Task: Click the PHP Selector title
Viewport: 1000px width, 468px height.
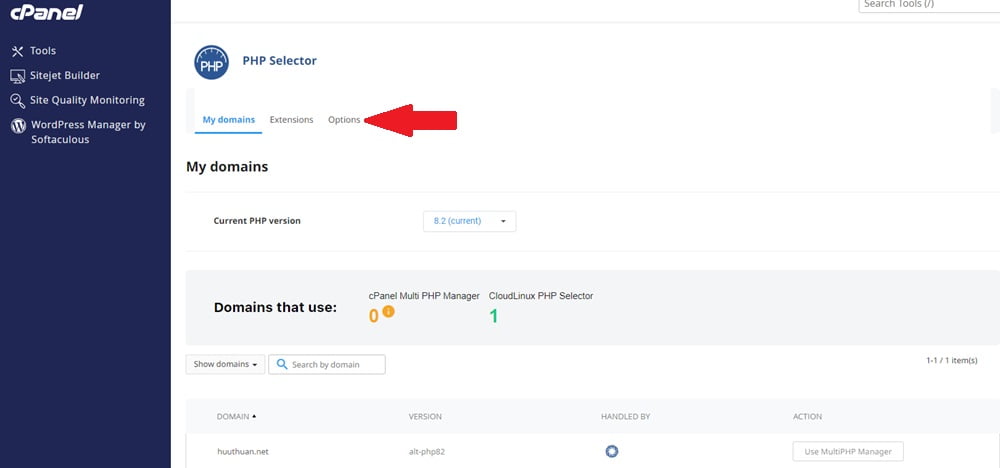Action: point(279,61)
